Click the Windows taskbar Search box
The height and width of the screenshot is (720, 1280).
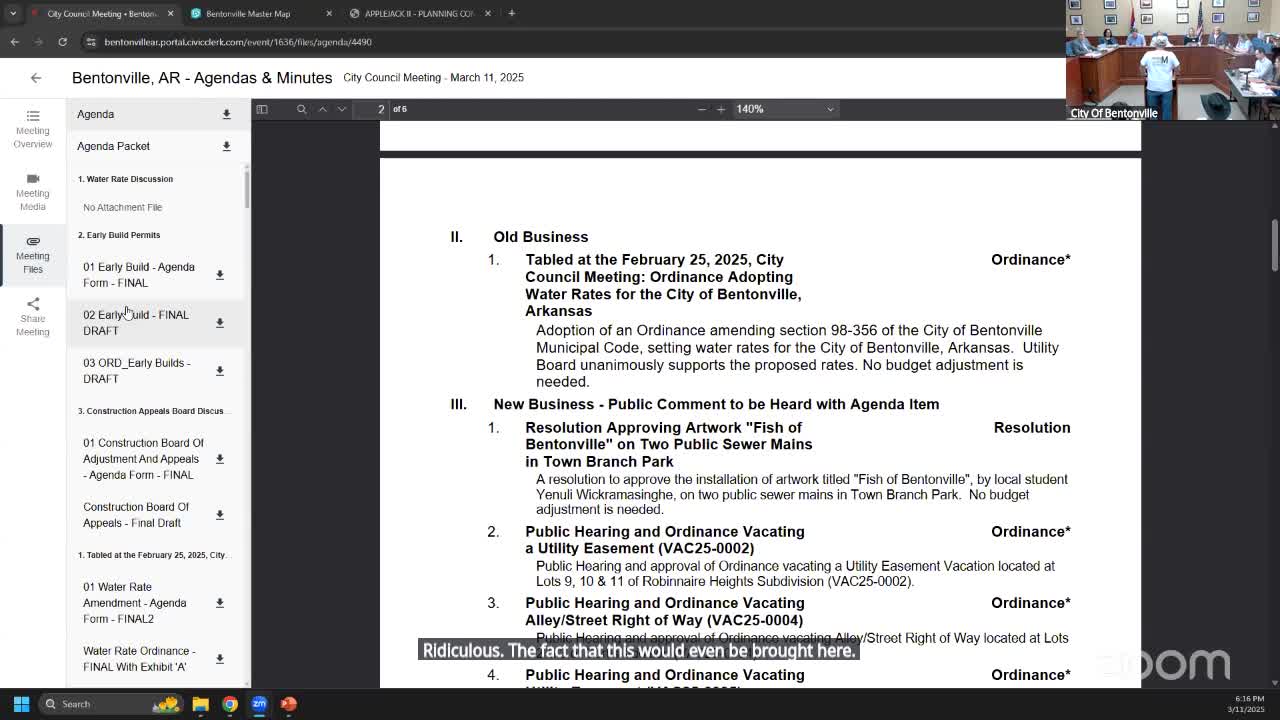pyautogui.click(x=112, y=704)
